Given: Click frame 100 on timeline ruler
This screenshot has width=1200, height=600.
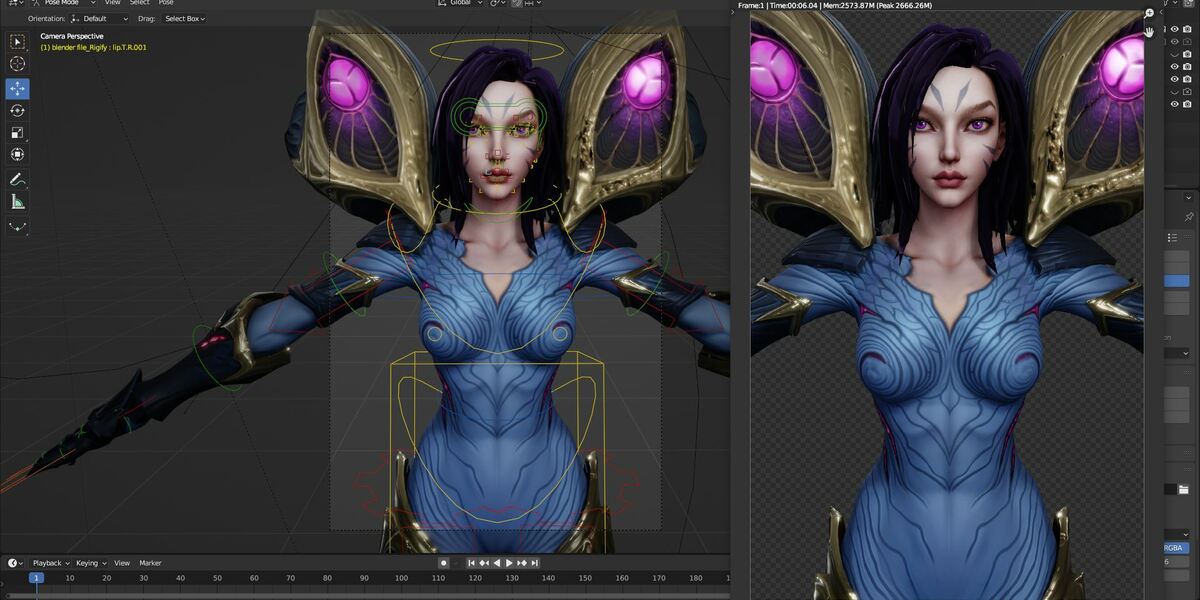Looking at the screenshot, I should tap(401, 578).
